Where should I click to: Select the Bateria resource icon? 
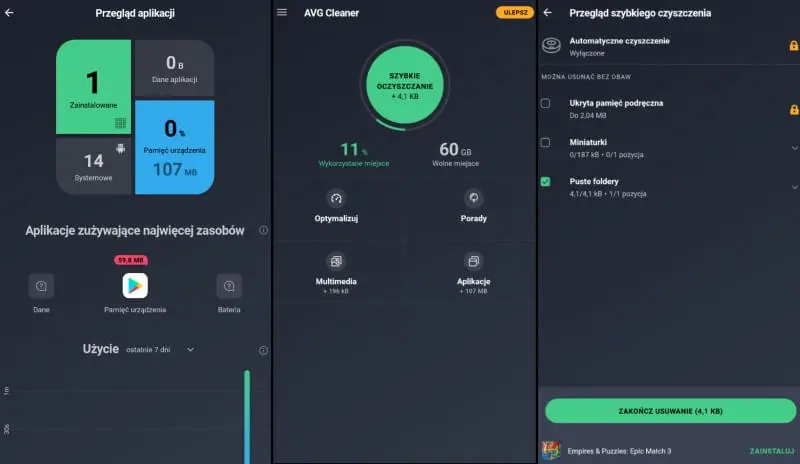(229, 286)
